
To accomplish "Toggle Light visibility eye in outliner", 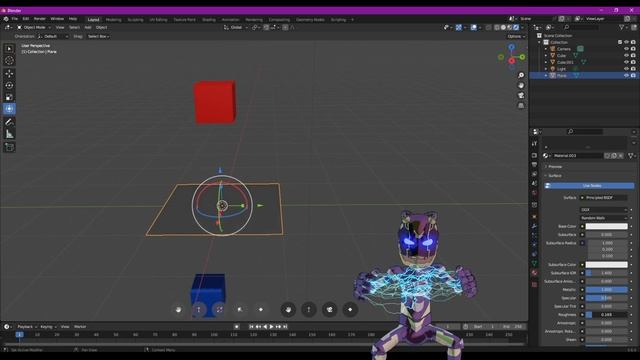I will click(626, 69).
